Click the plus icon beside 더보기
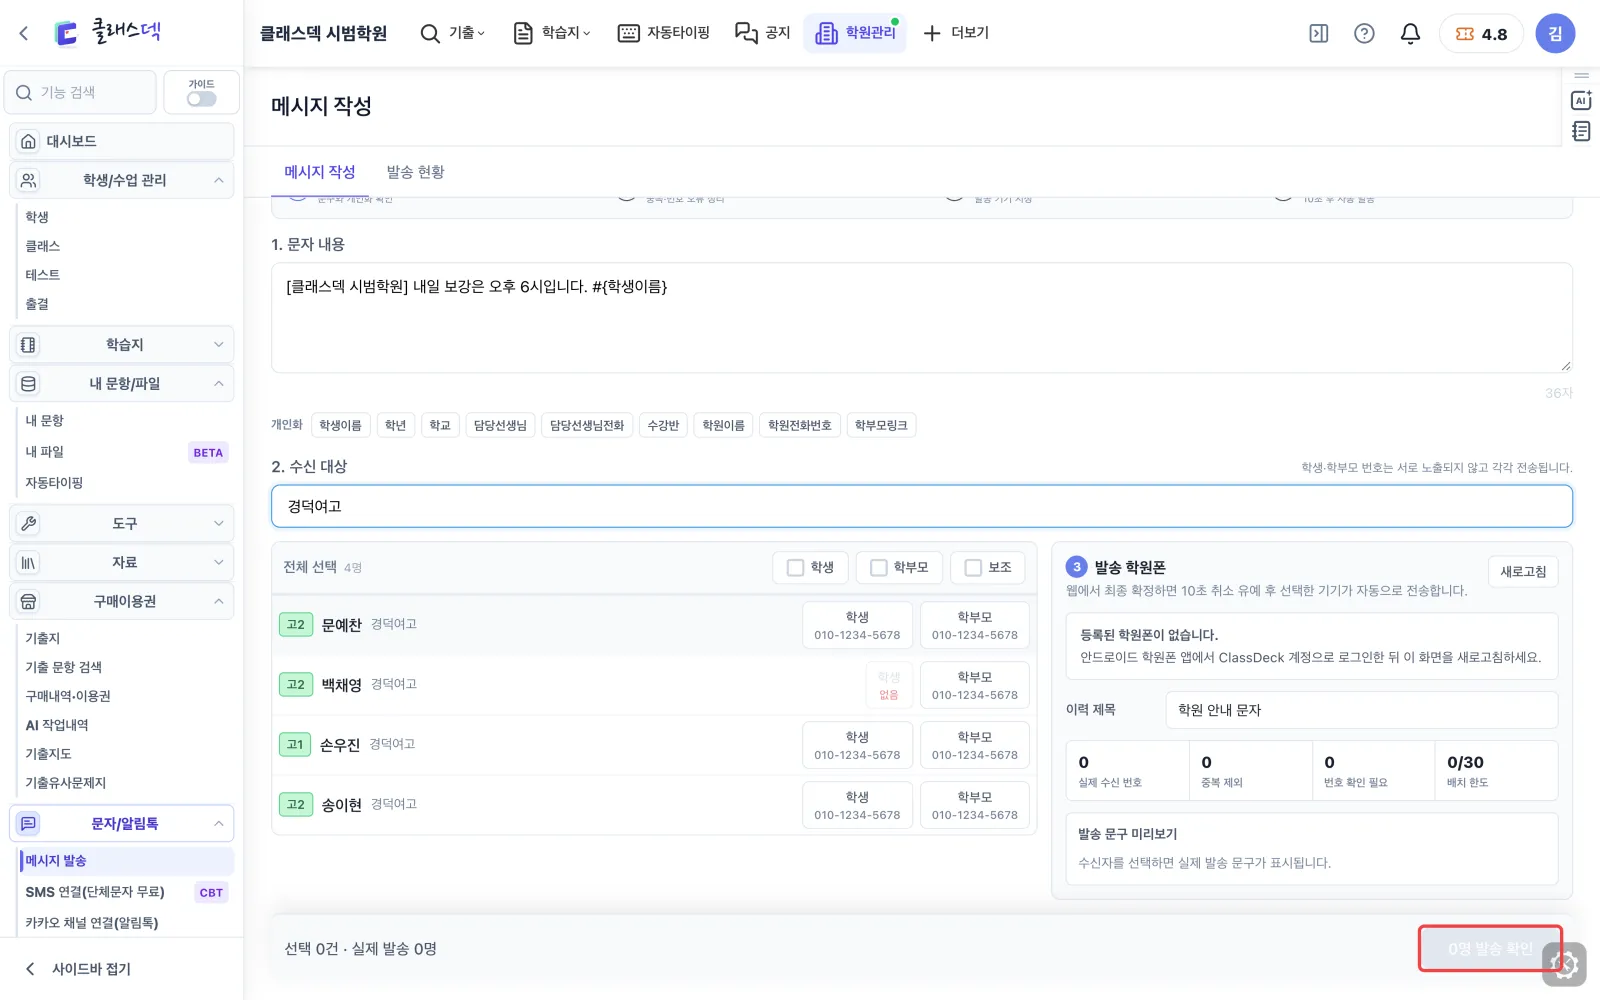The width and height of the screenshot is (1600, 1000). click(932, 33)
